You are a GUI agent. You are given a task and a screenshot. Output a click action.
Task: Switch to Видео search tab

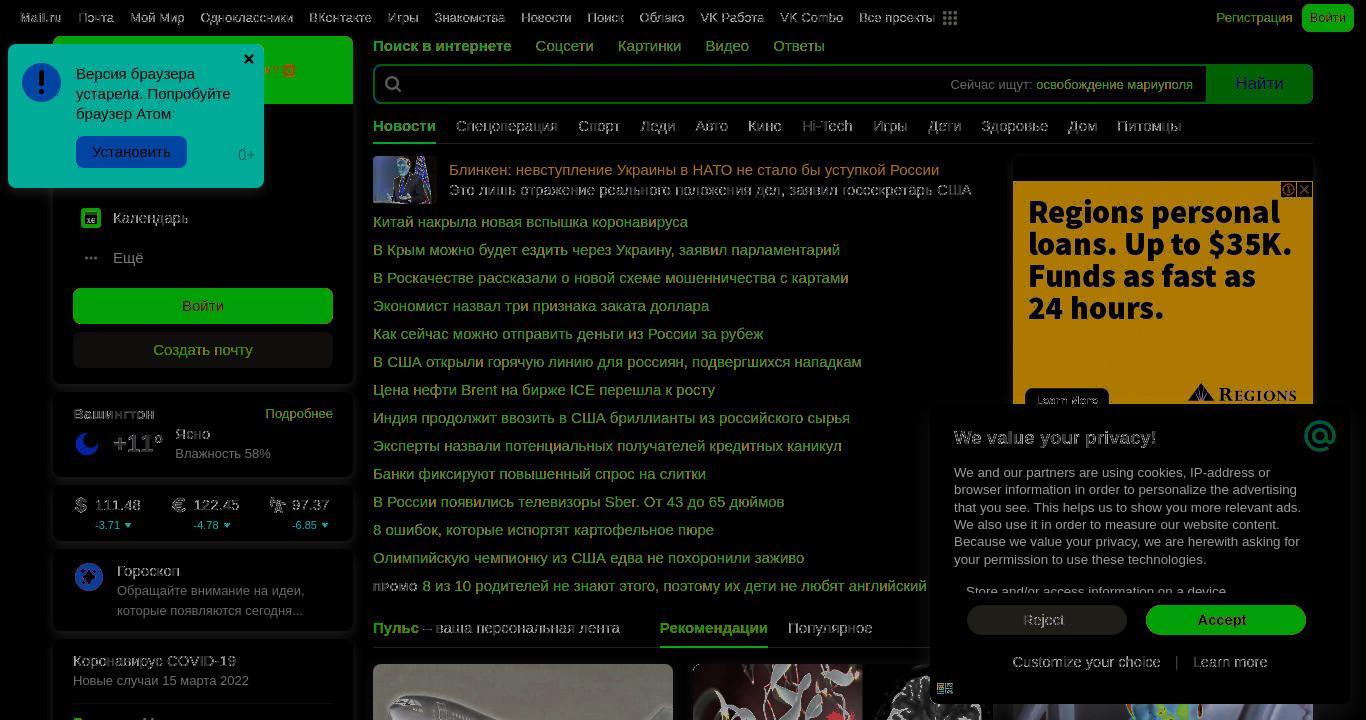tap(727, 46)
